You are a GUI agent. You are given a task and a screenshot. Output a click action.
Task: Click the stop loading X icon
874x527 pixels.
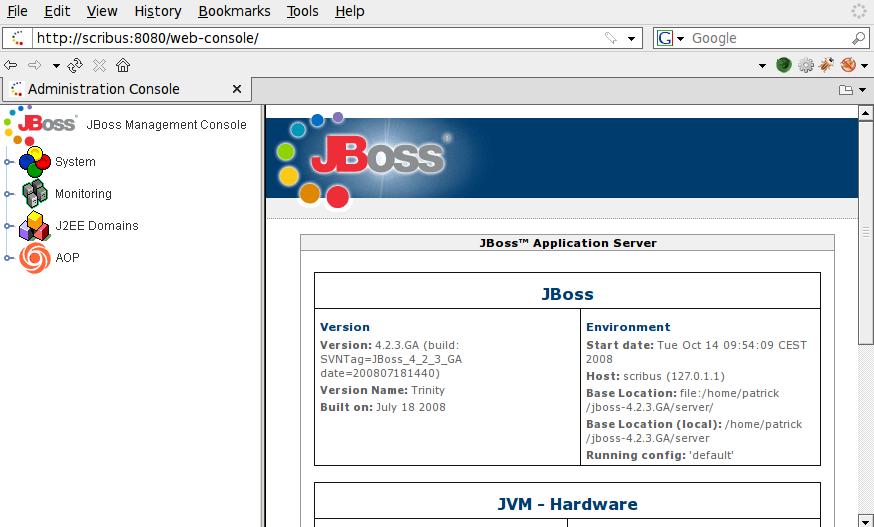(x=99, y=66)
